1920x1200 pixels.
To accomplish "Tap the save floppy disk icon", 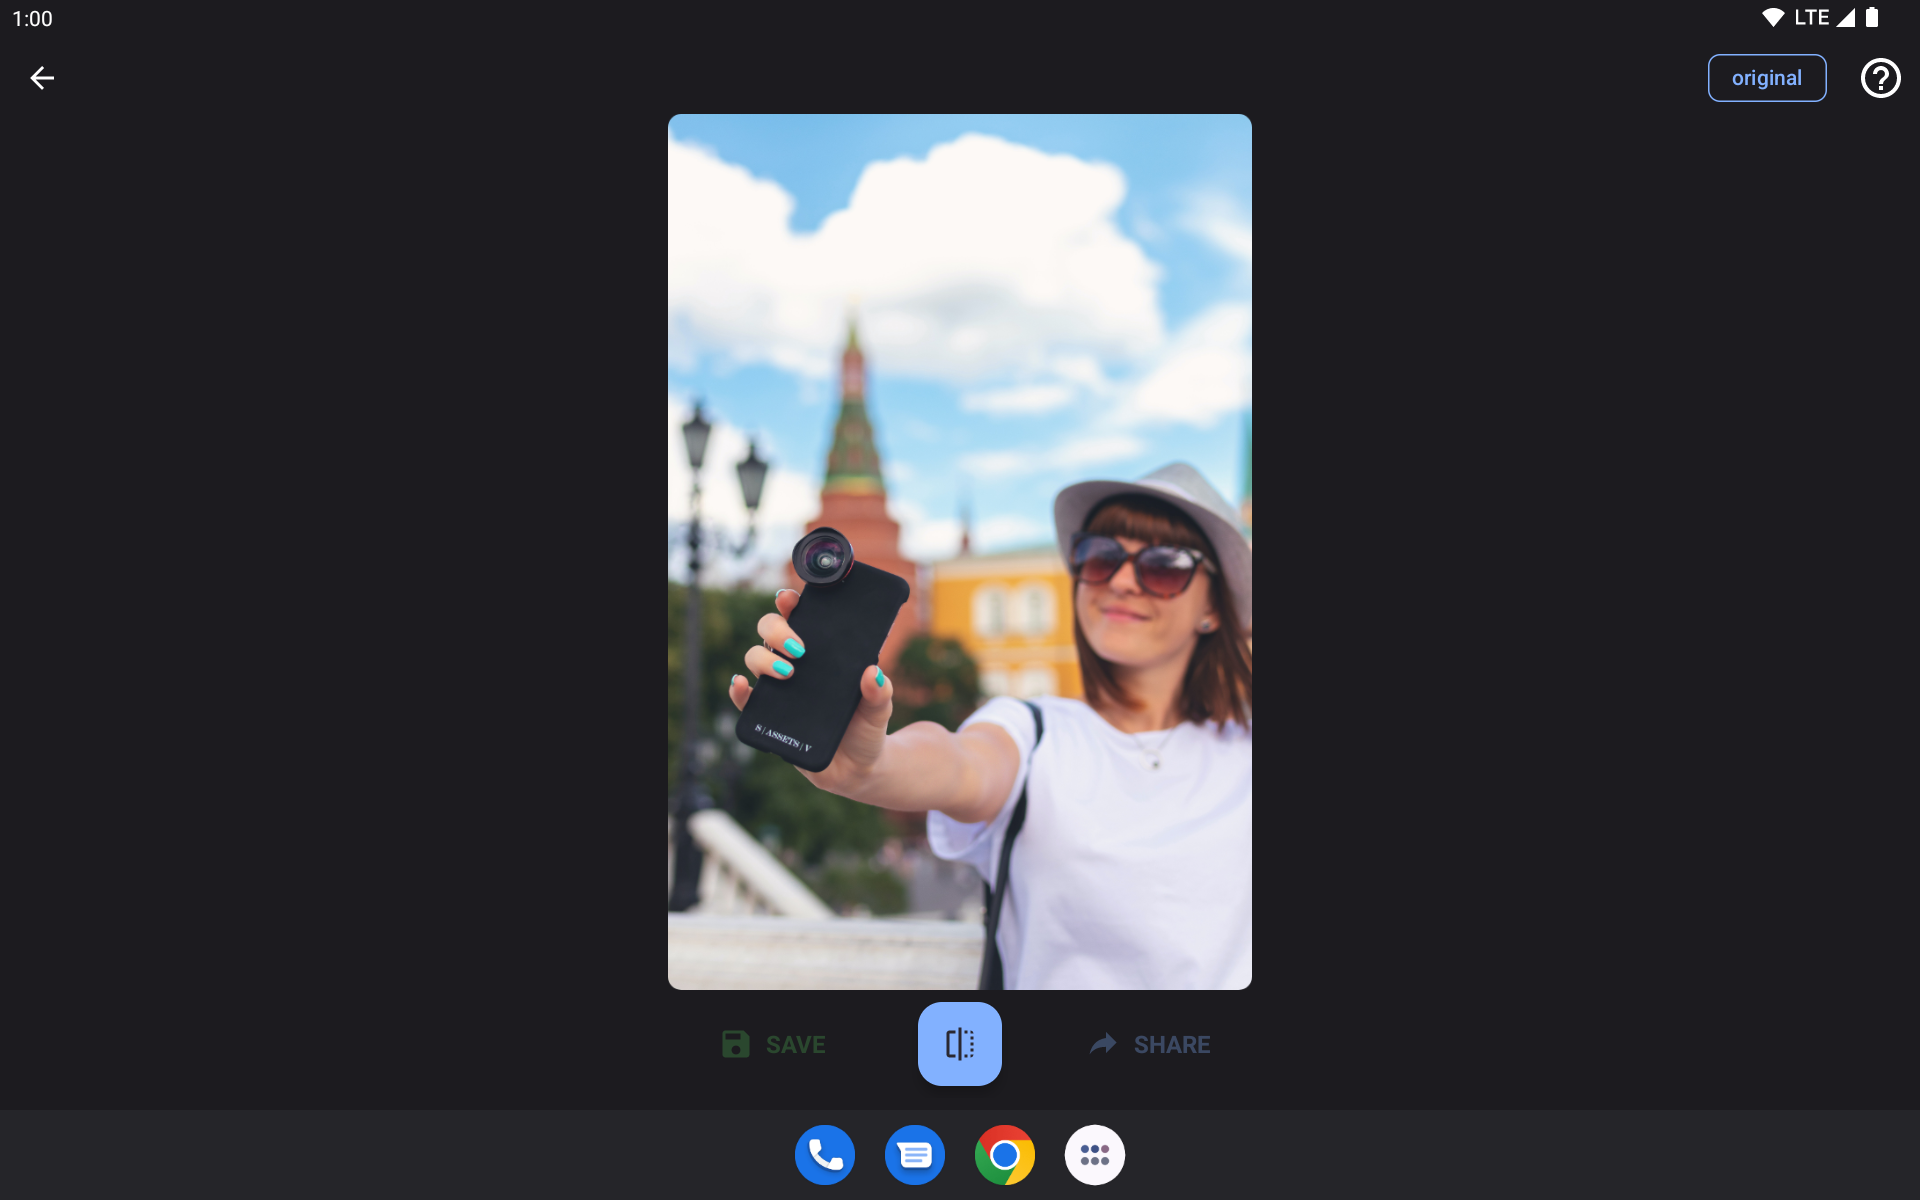I will [x=736, y=1044].
